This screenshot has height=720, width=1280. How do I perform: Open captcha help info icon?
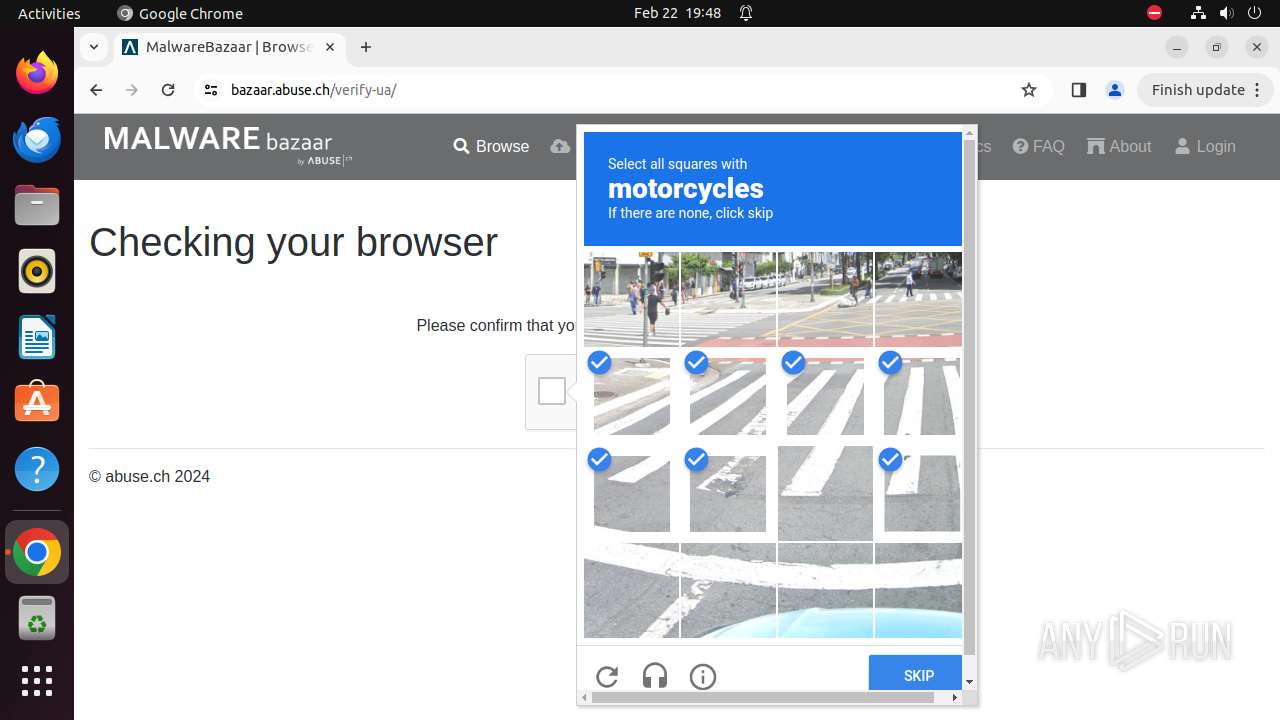[x=703, y=677]
